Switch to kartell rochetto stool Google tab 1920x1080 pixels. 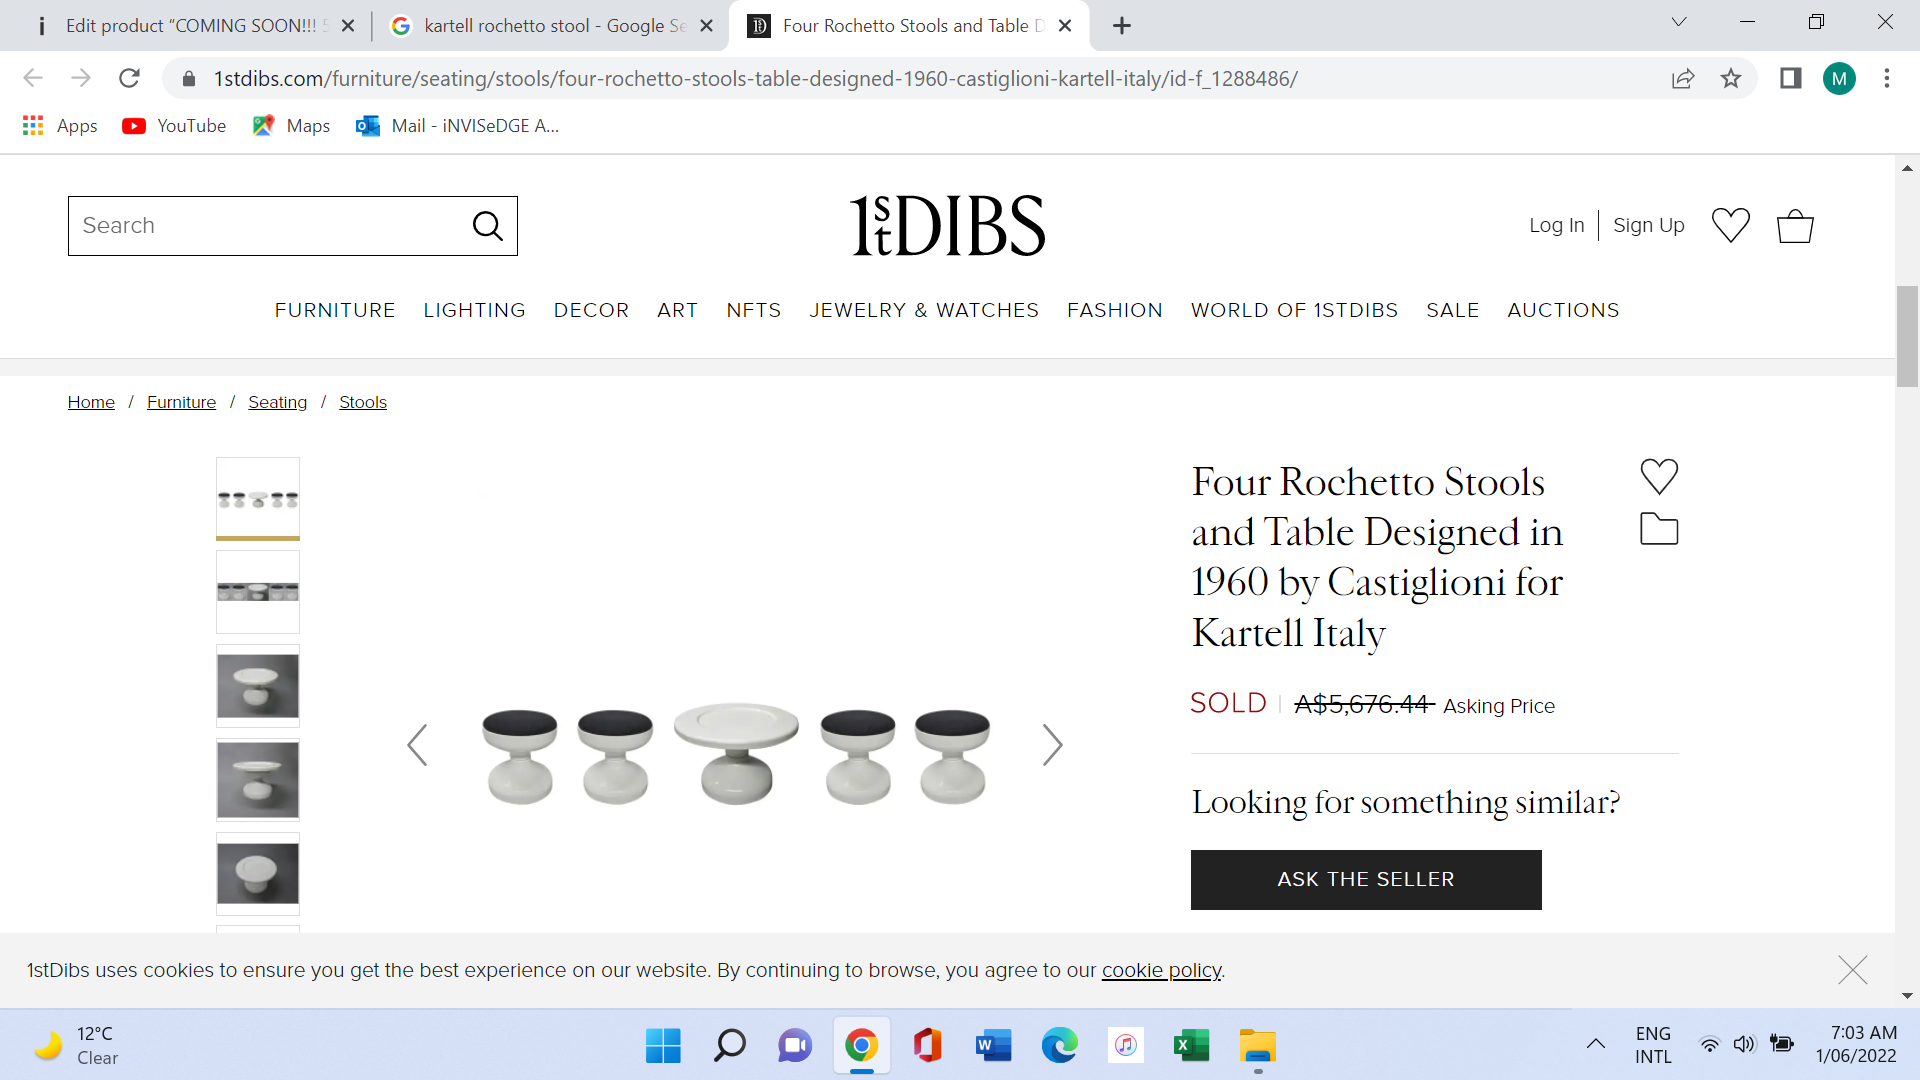tap(552, 26)
